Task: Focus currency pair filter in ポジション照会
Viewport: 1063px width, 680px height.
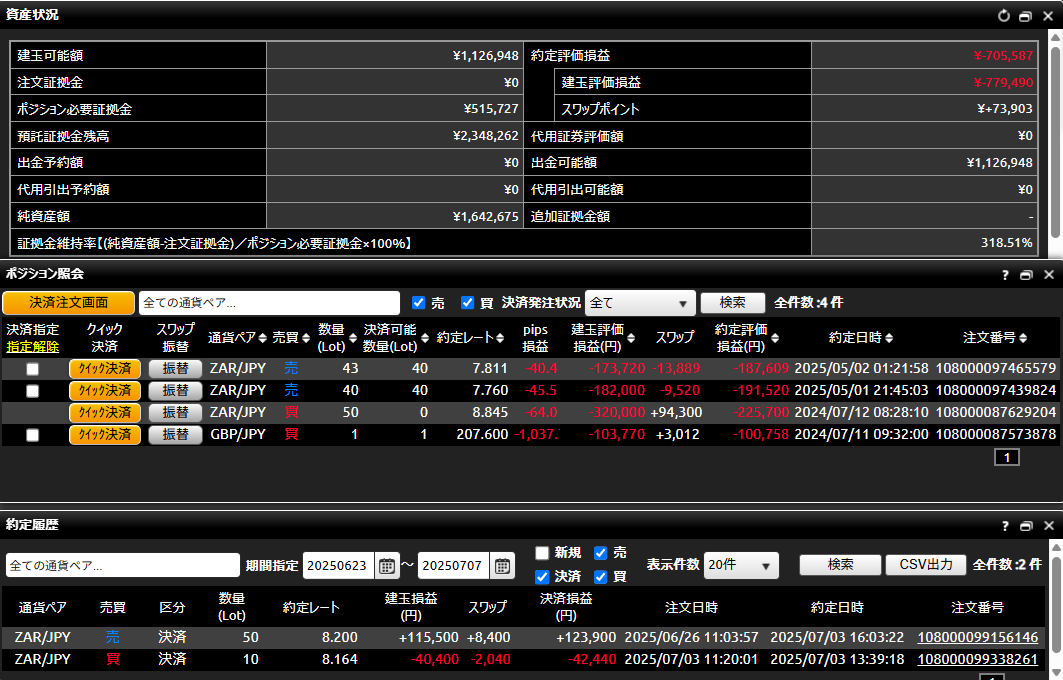Action: point(269,303)
